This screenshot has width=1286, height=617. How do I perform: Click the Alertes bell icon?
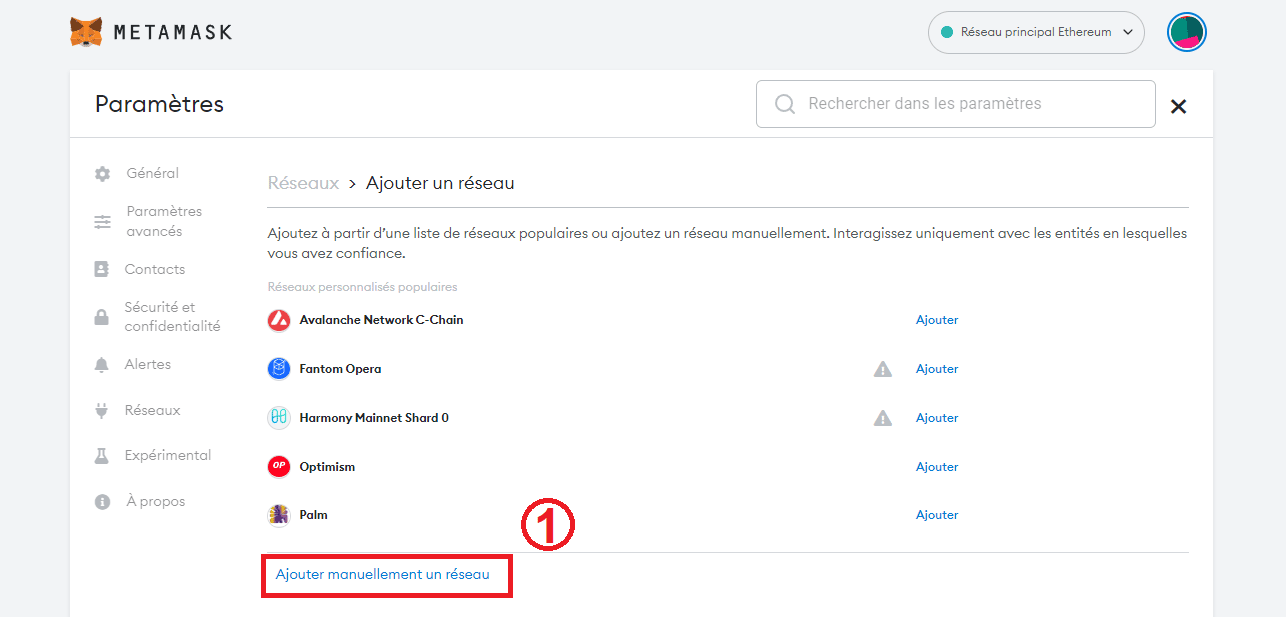tap(102, 364)
